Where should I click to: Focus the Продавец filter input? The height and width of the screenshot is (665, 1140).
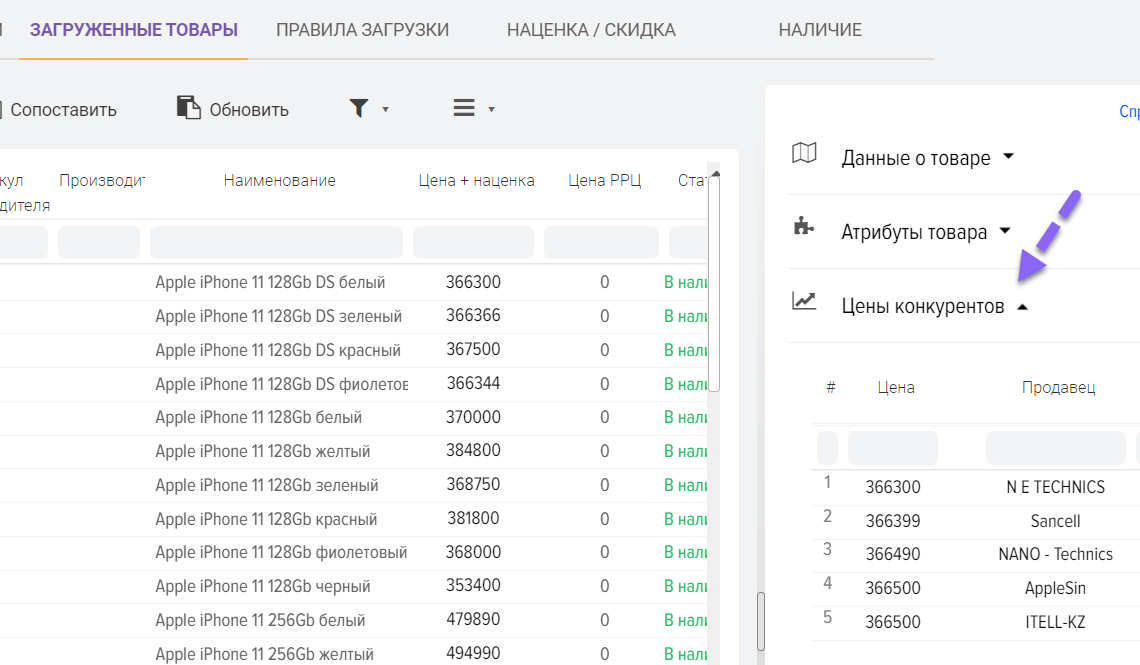[x=1055, y=448]
